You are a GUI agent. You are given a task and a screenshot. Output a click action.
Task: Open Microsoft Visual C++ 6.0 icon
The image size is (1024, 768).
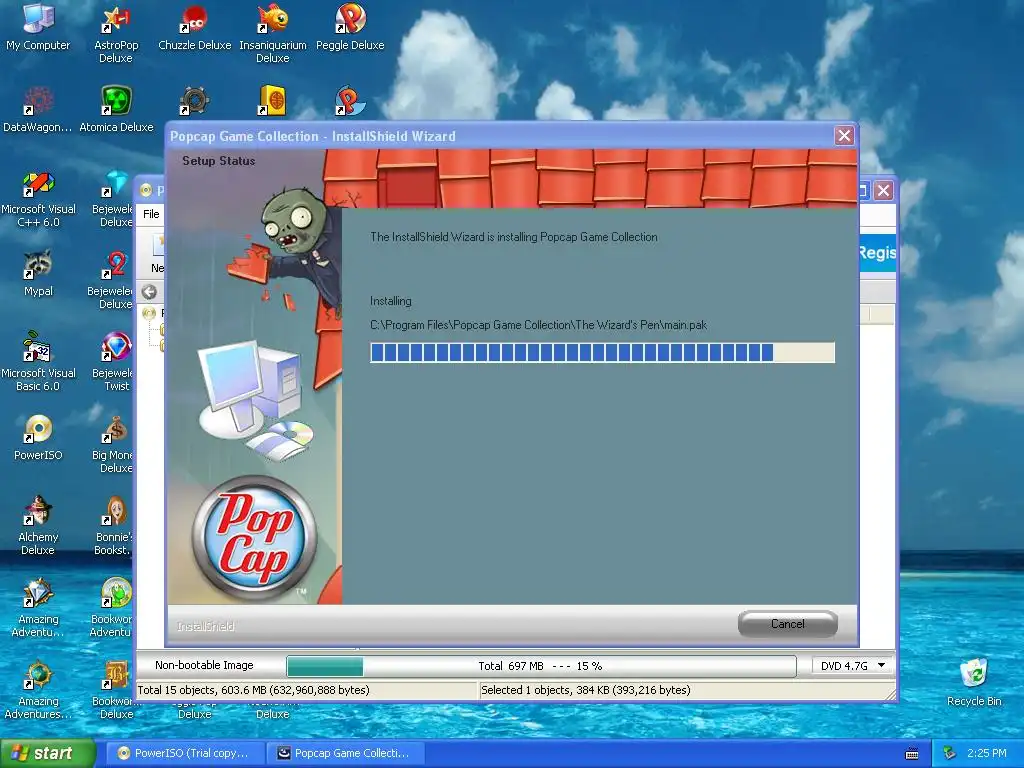click(x=38, y=199)
